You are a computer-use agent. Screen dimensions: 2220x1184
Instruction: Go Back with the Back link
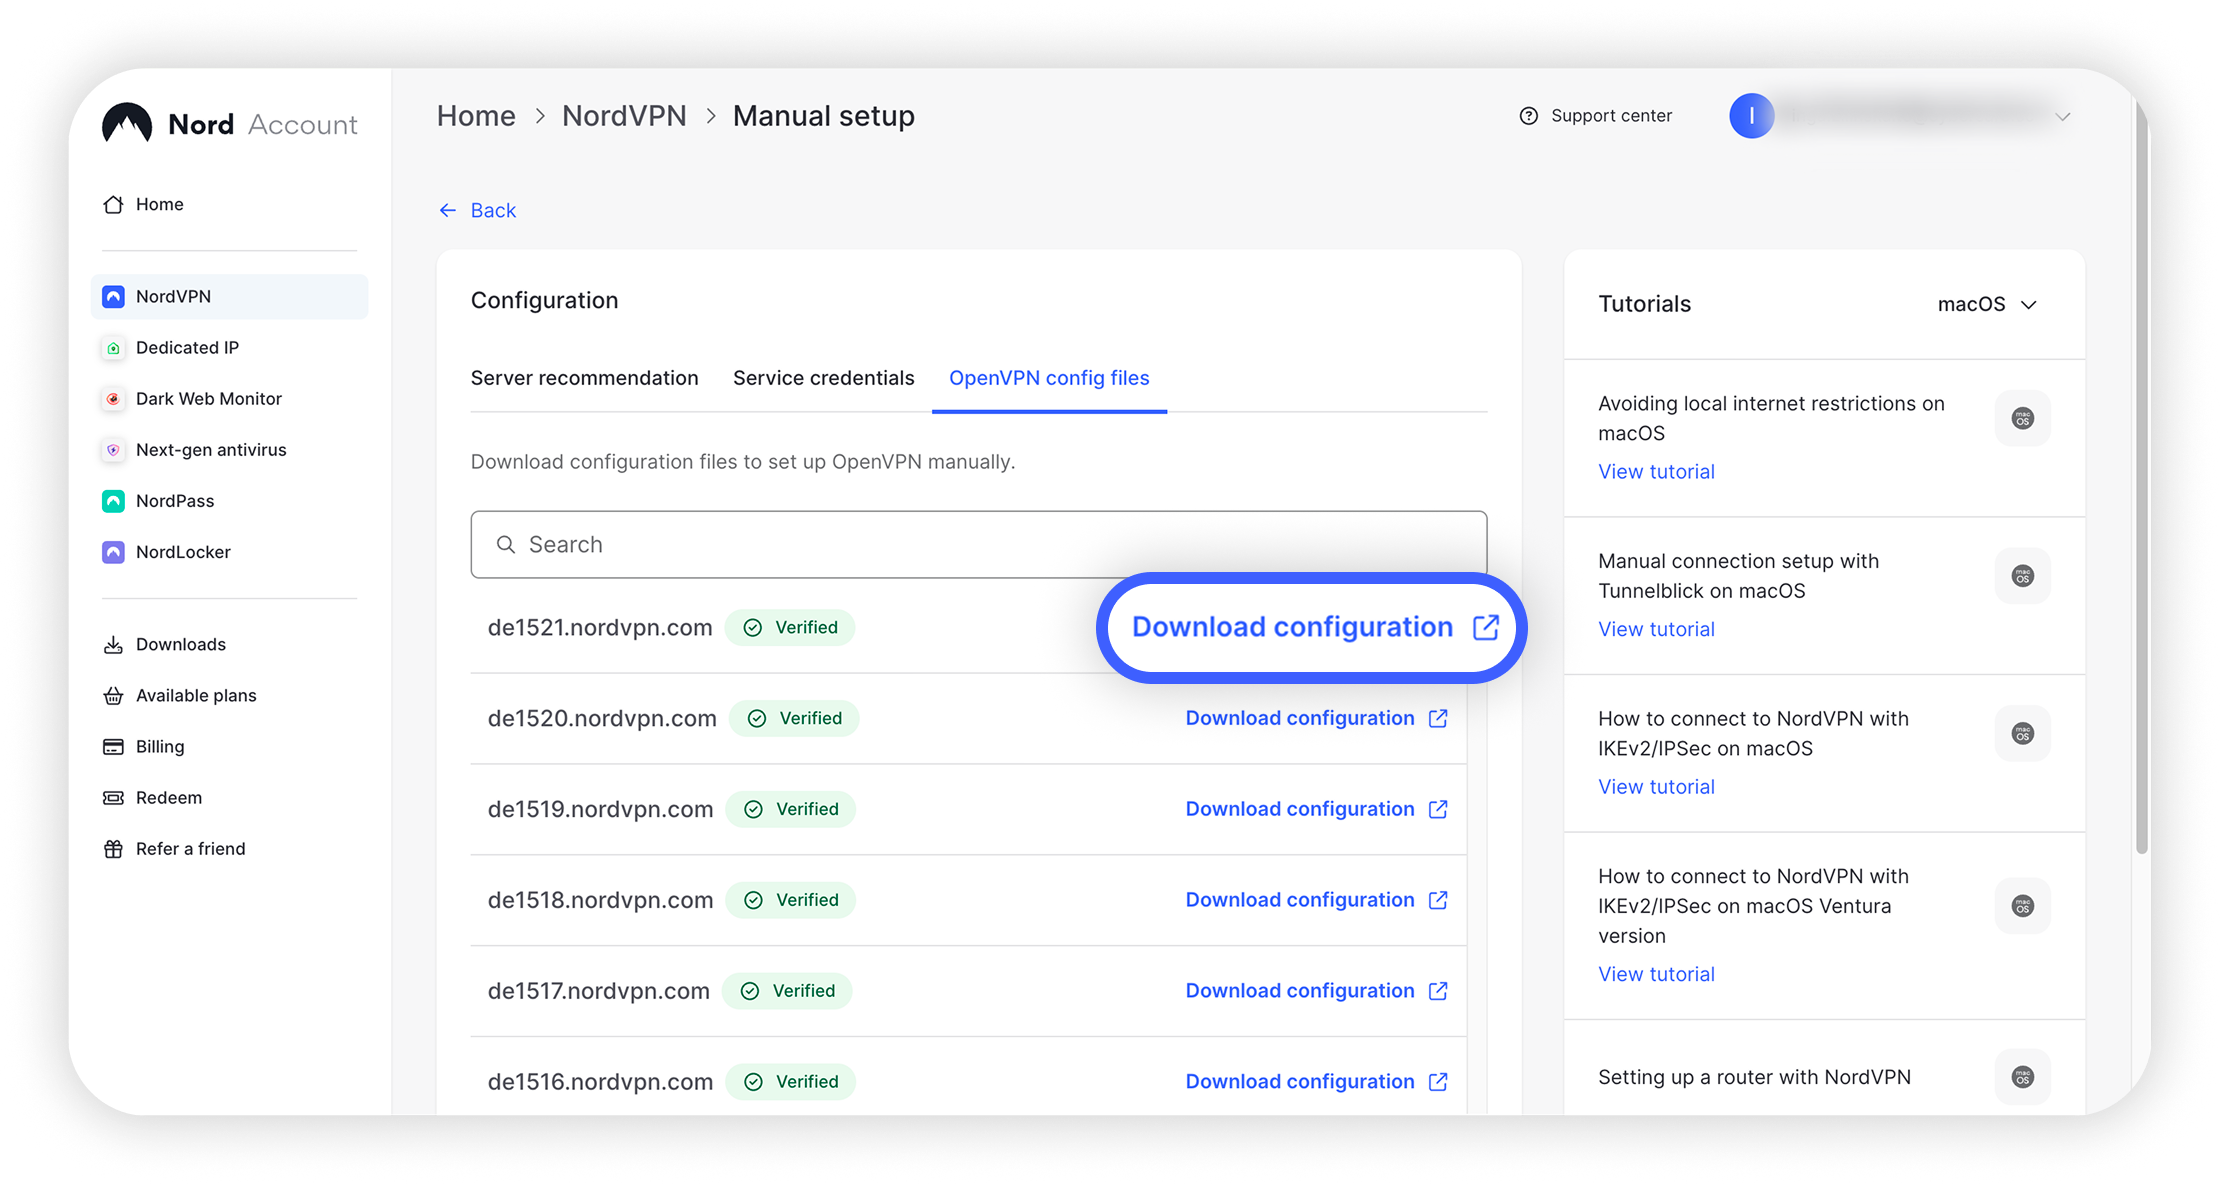point(477,210)
